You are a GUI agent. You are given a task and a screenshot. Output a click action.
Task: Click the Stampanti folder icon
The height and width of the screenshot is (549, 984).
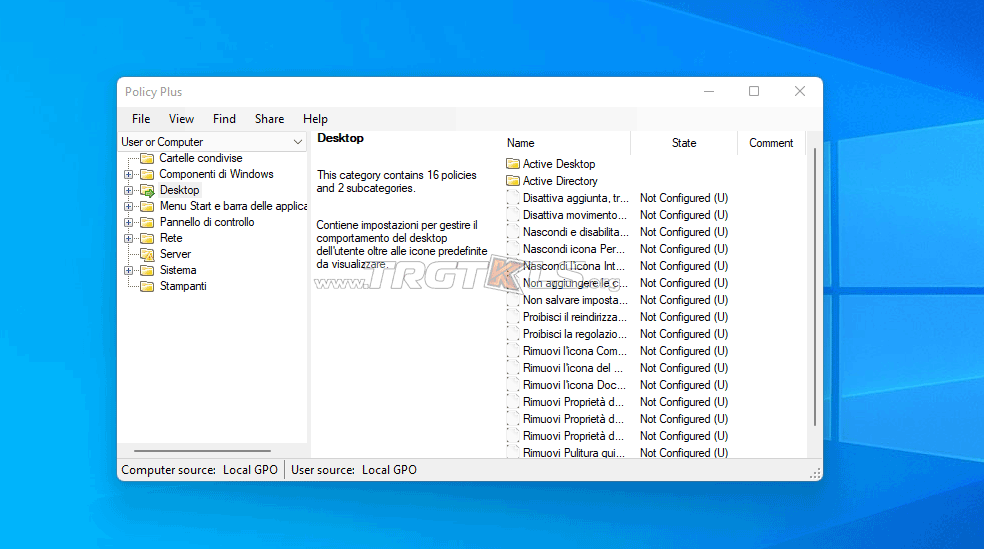coord(147,286)
